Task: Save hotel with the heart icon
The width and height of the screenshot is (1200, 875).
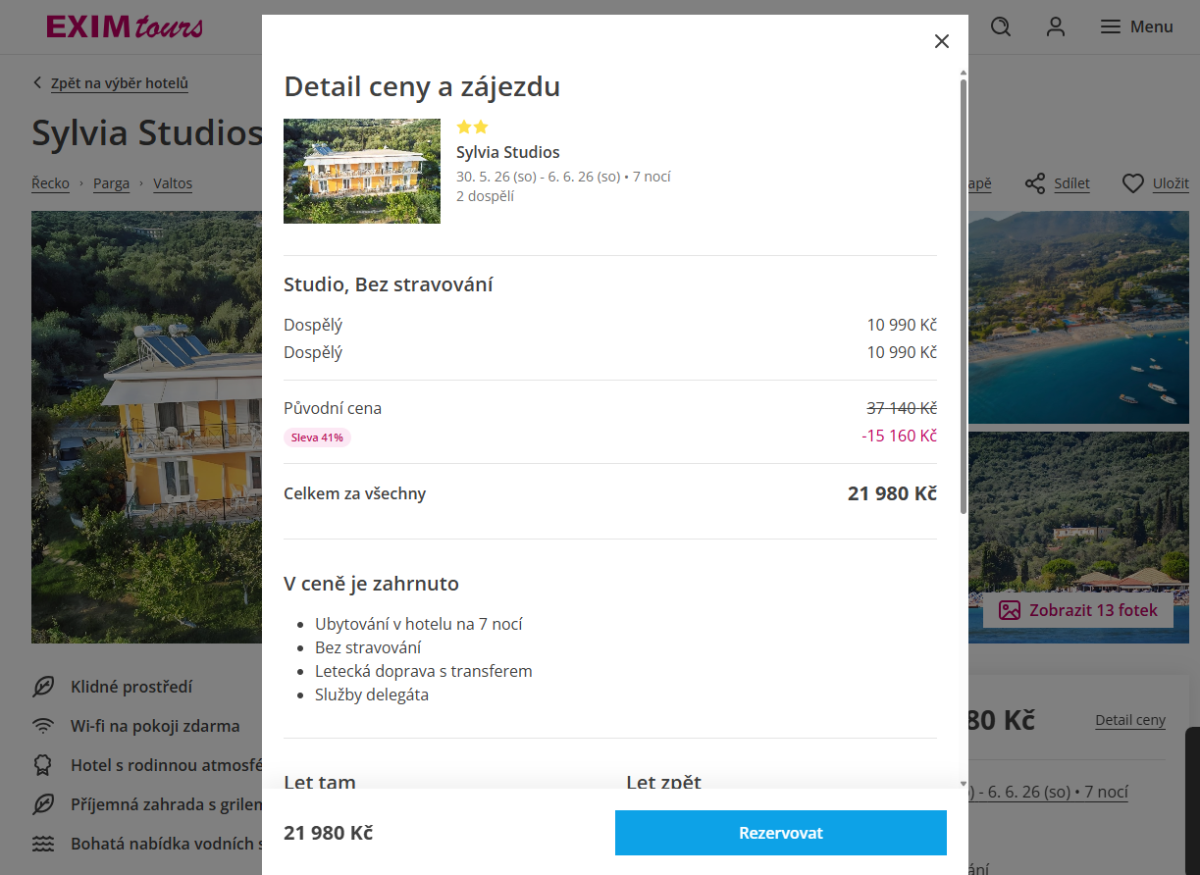Action: coord(1132,184)
